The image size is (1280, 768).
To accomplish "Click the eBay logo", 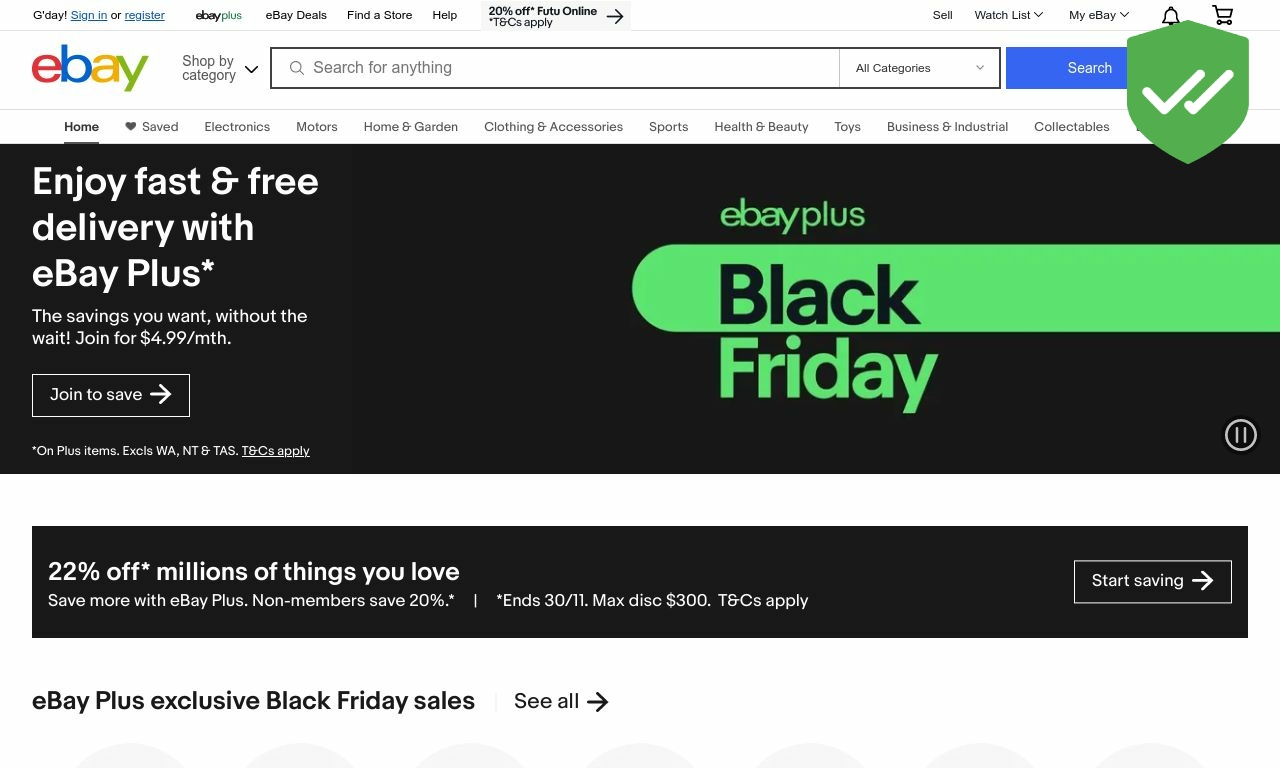I will (90, 68).
